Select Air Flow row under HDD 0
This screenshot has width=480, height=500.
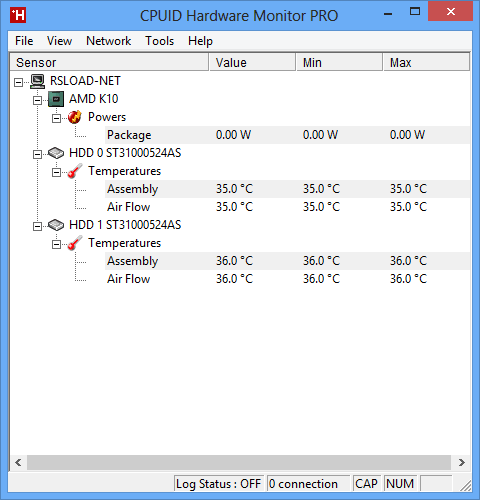click(x=288, y=207)
